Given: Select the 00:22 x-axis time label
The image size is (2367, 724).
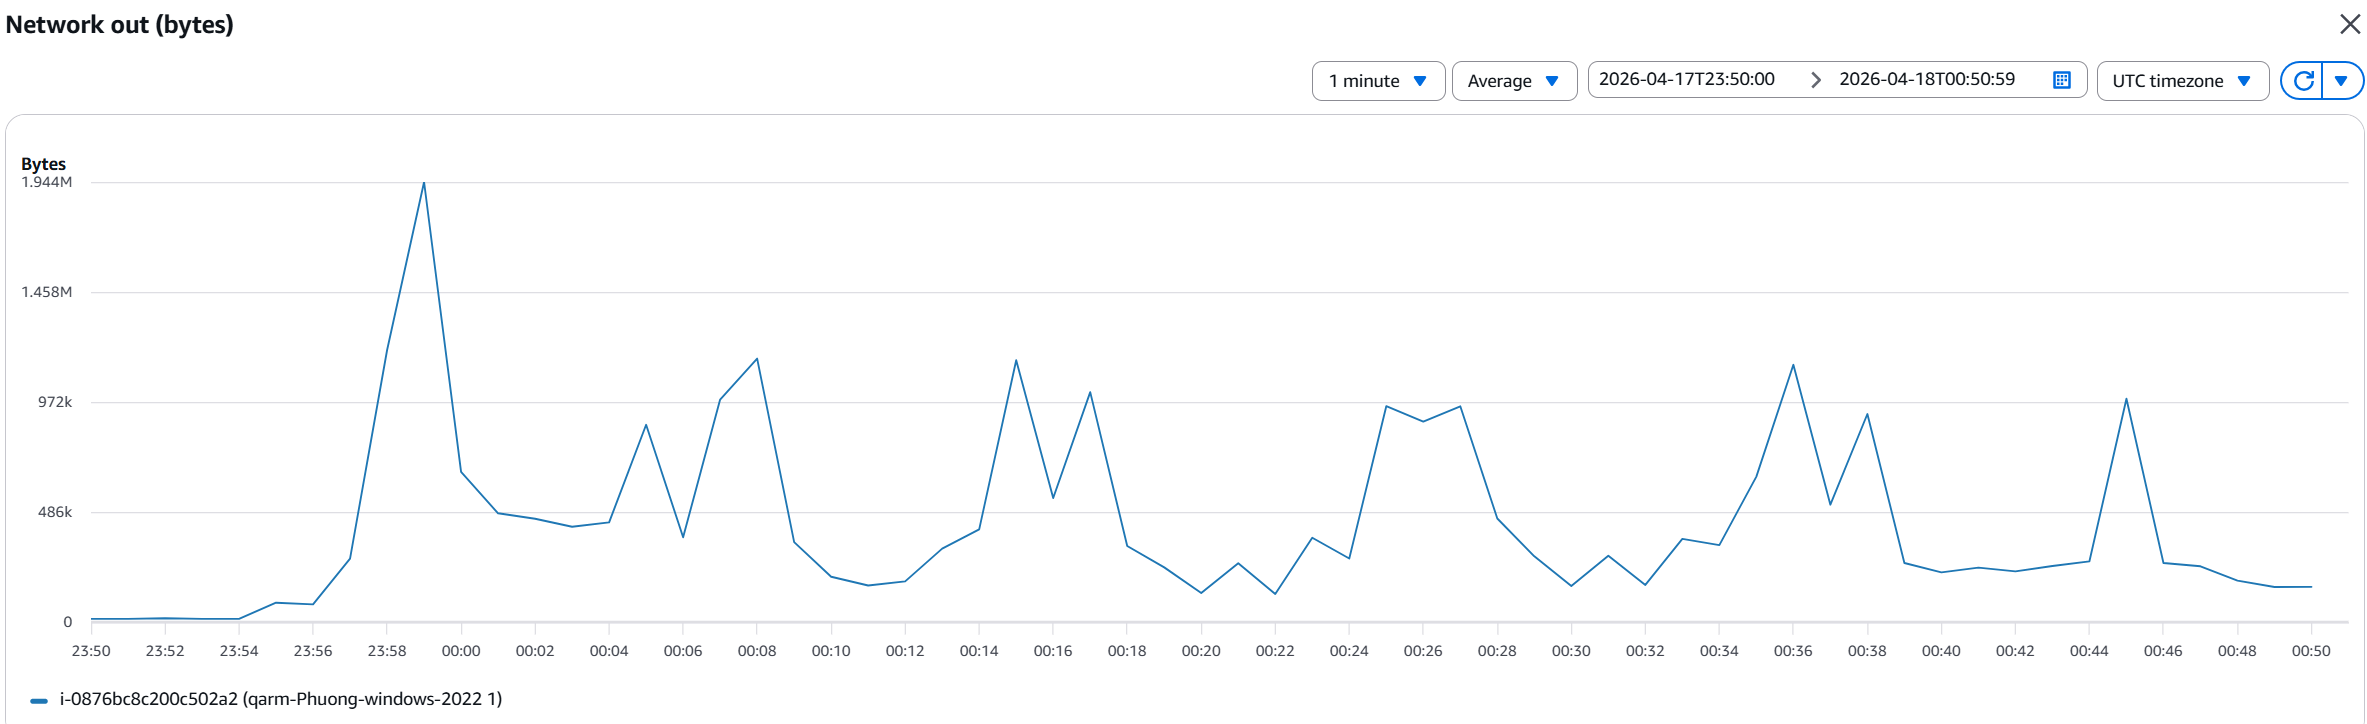Looking at the screenshot, I should click(1275, 651).
